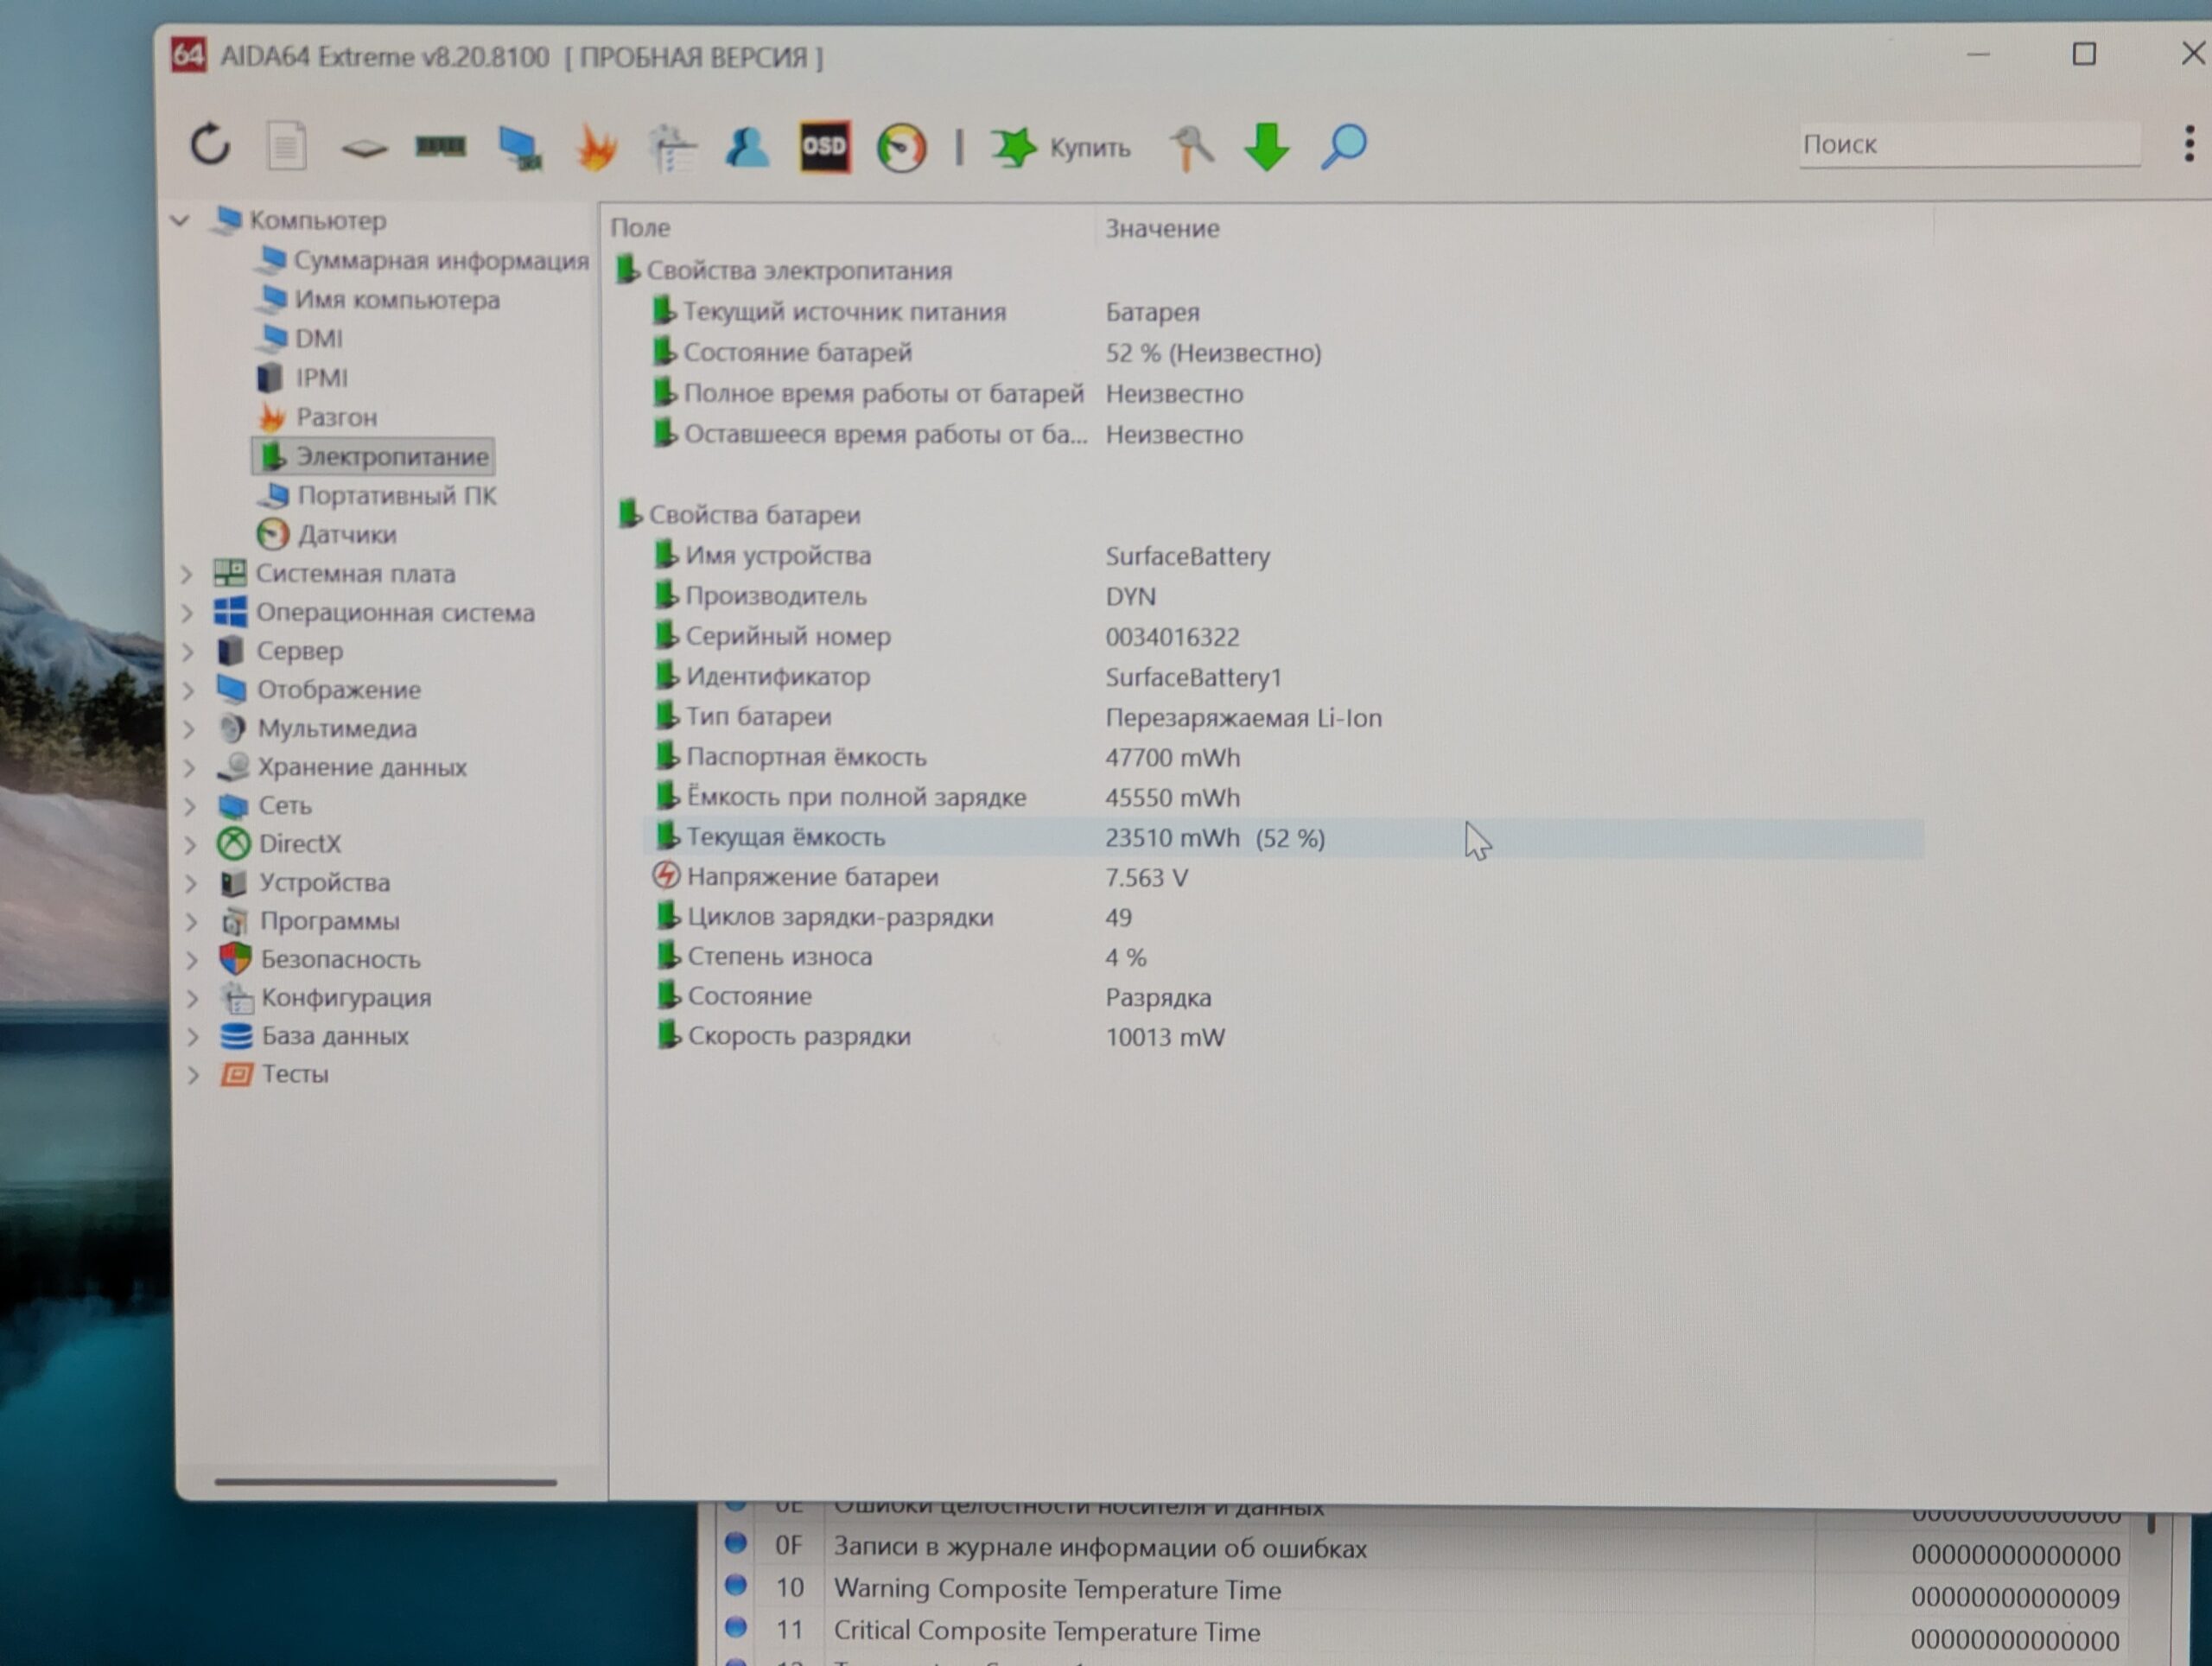2212x1666 pixels.
Task: Click the AIDA64 title bar app icon
Action: pos(188,55)
